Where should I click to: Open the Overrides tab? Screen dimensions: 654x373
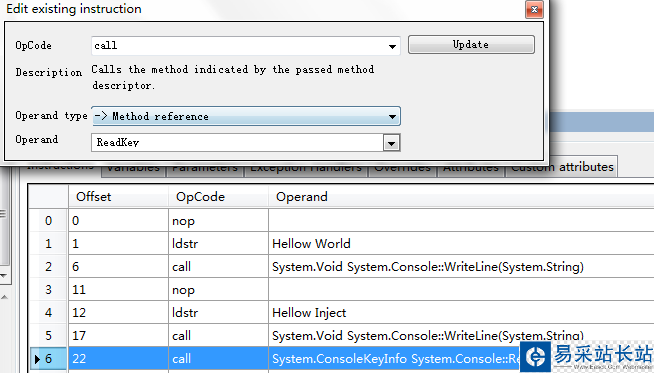pyautogui.click(x=402, y=169)
